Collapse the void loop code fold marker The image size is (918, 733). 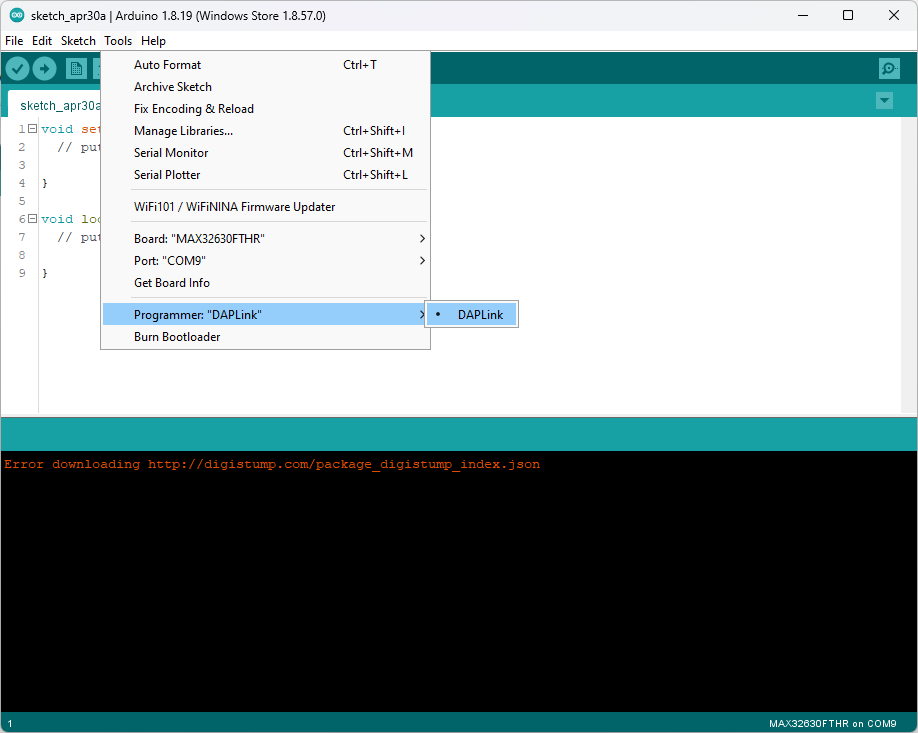(x=33, y=218)
